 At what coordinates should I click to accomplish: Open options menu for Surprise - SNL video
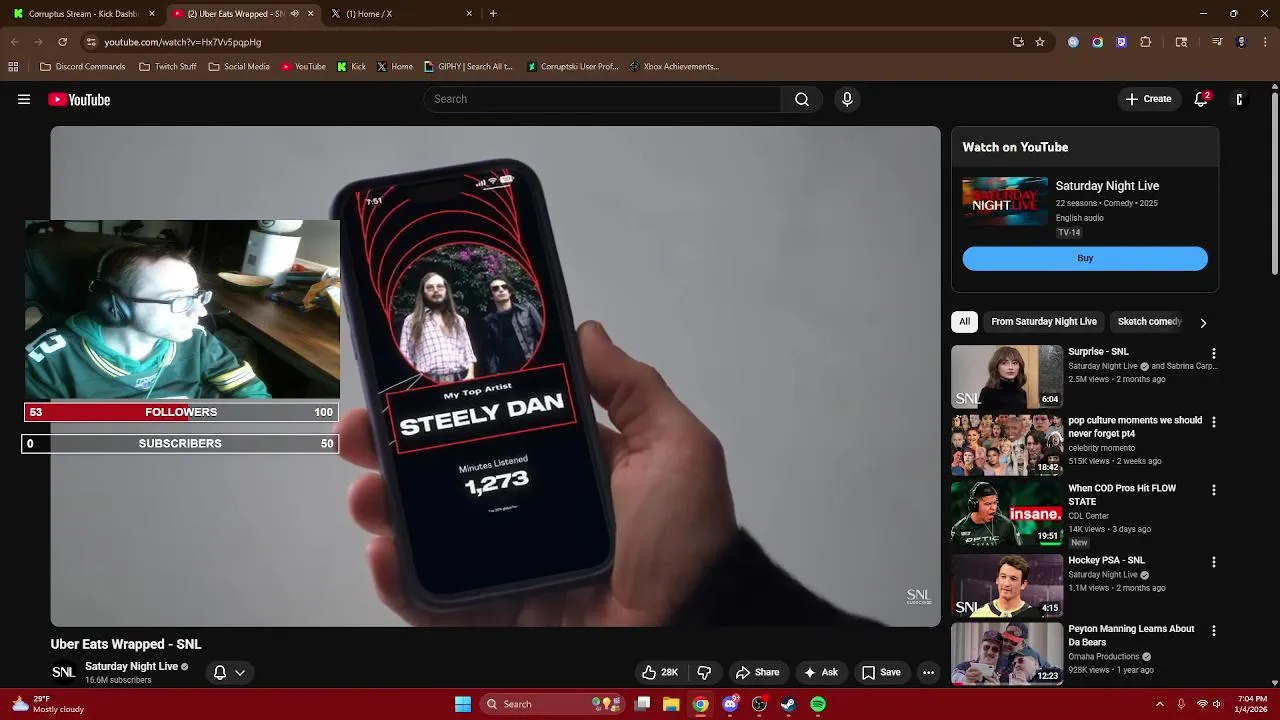[1214, 354]
